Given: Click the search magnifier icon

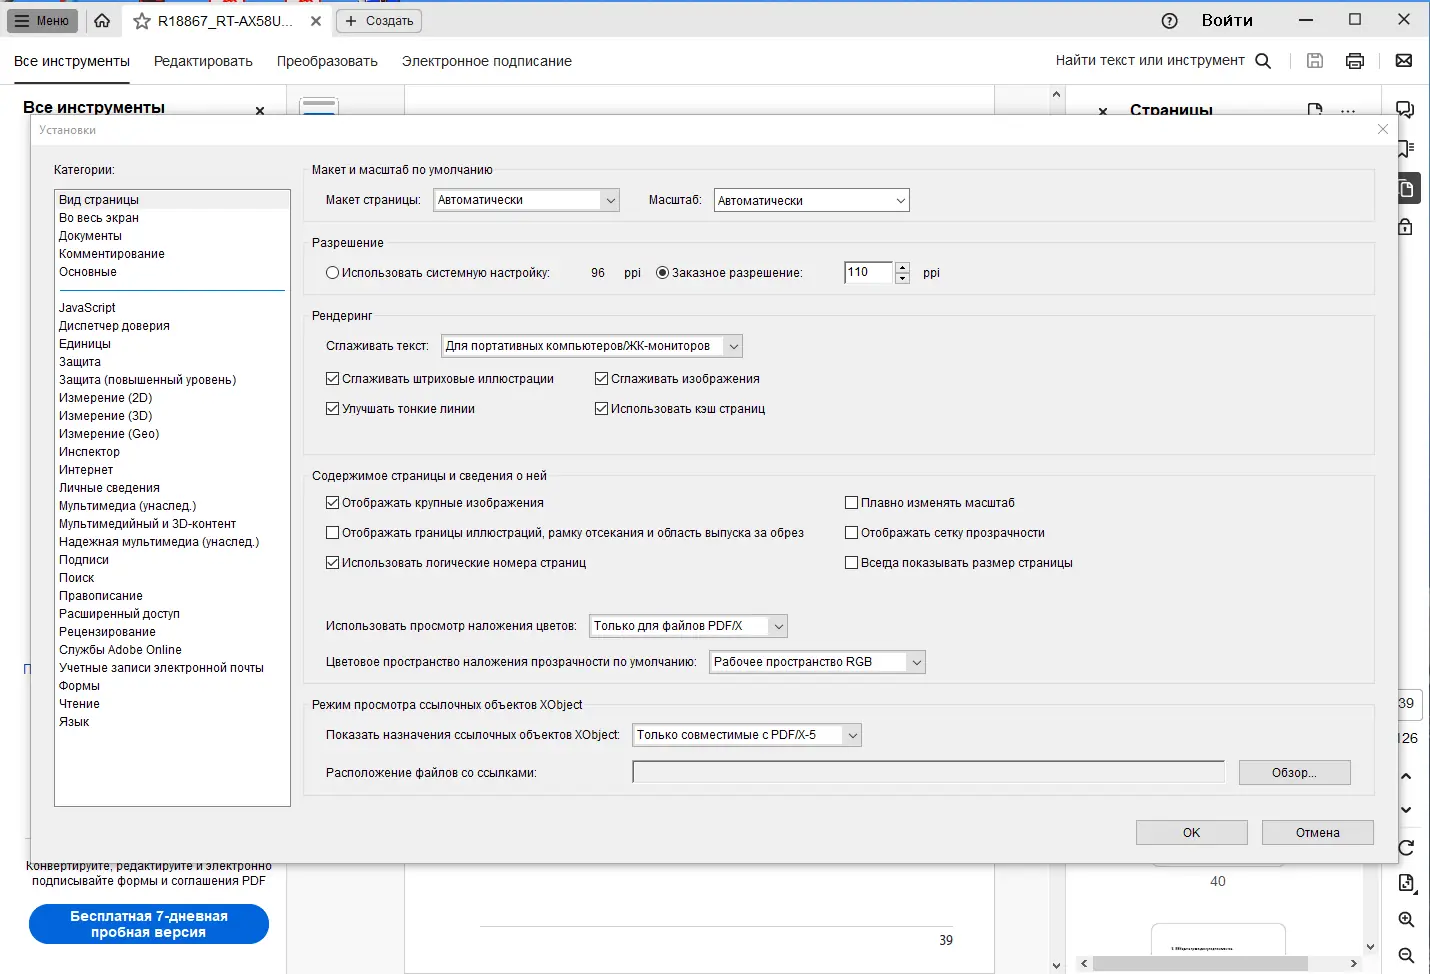Looking at the screenshot, I should point(1263,61).
